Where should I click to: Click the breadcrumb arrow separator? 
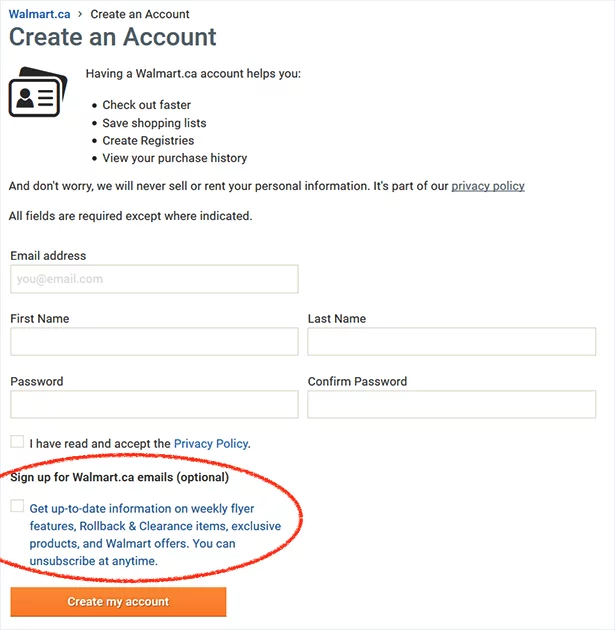(x=80, y=15)
